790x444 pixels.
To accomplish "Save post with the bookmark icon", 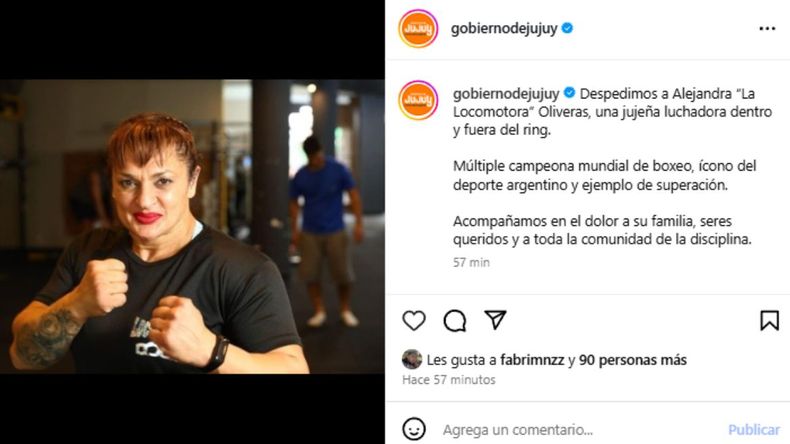I will [769, 321].
